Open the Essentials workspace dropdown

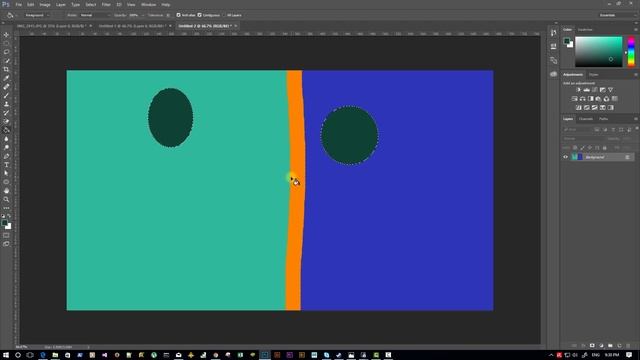(617, 15)
